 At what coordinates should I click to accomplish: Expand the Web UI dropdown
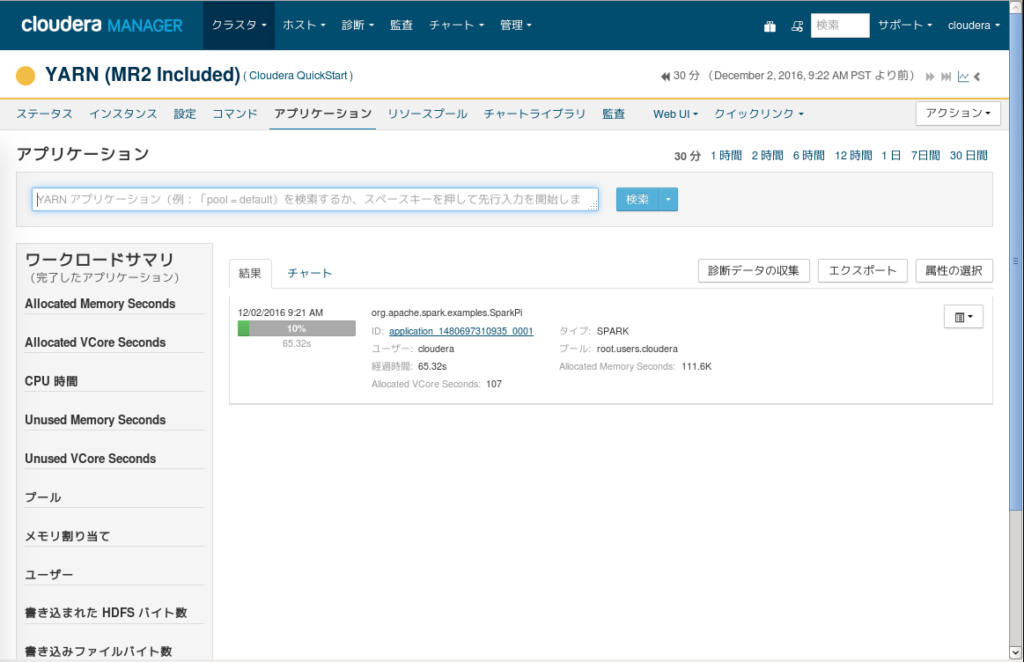tap(675, 114)
